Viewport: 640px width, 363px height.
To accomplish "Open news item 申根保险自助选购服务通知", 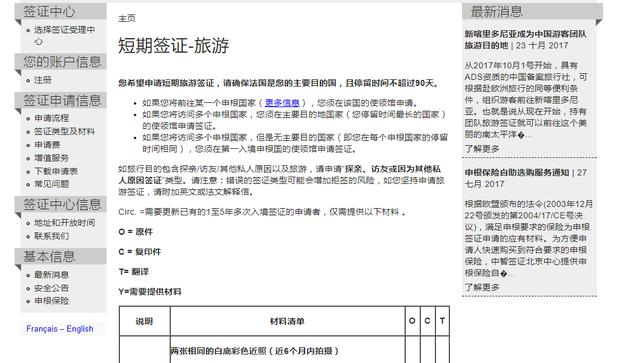I will coord(517,173).
